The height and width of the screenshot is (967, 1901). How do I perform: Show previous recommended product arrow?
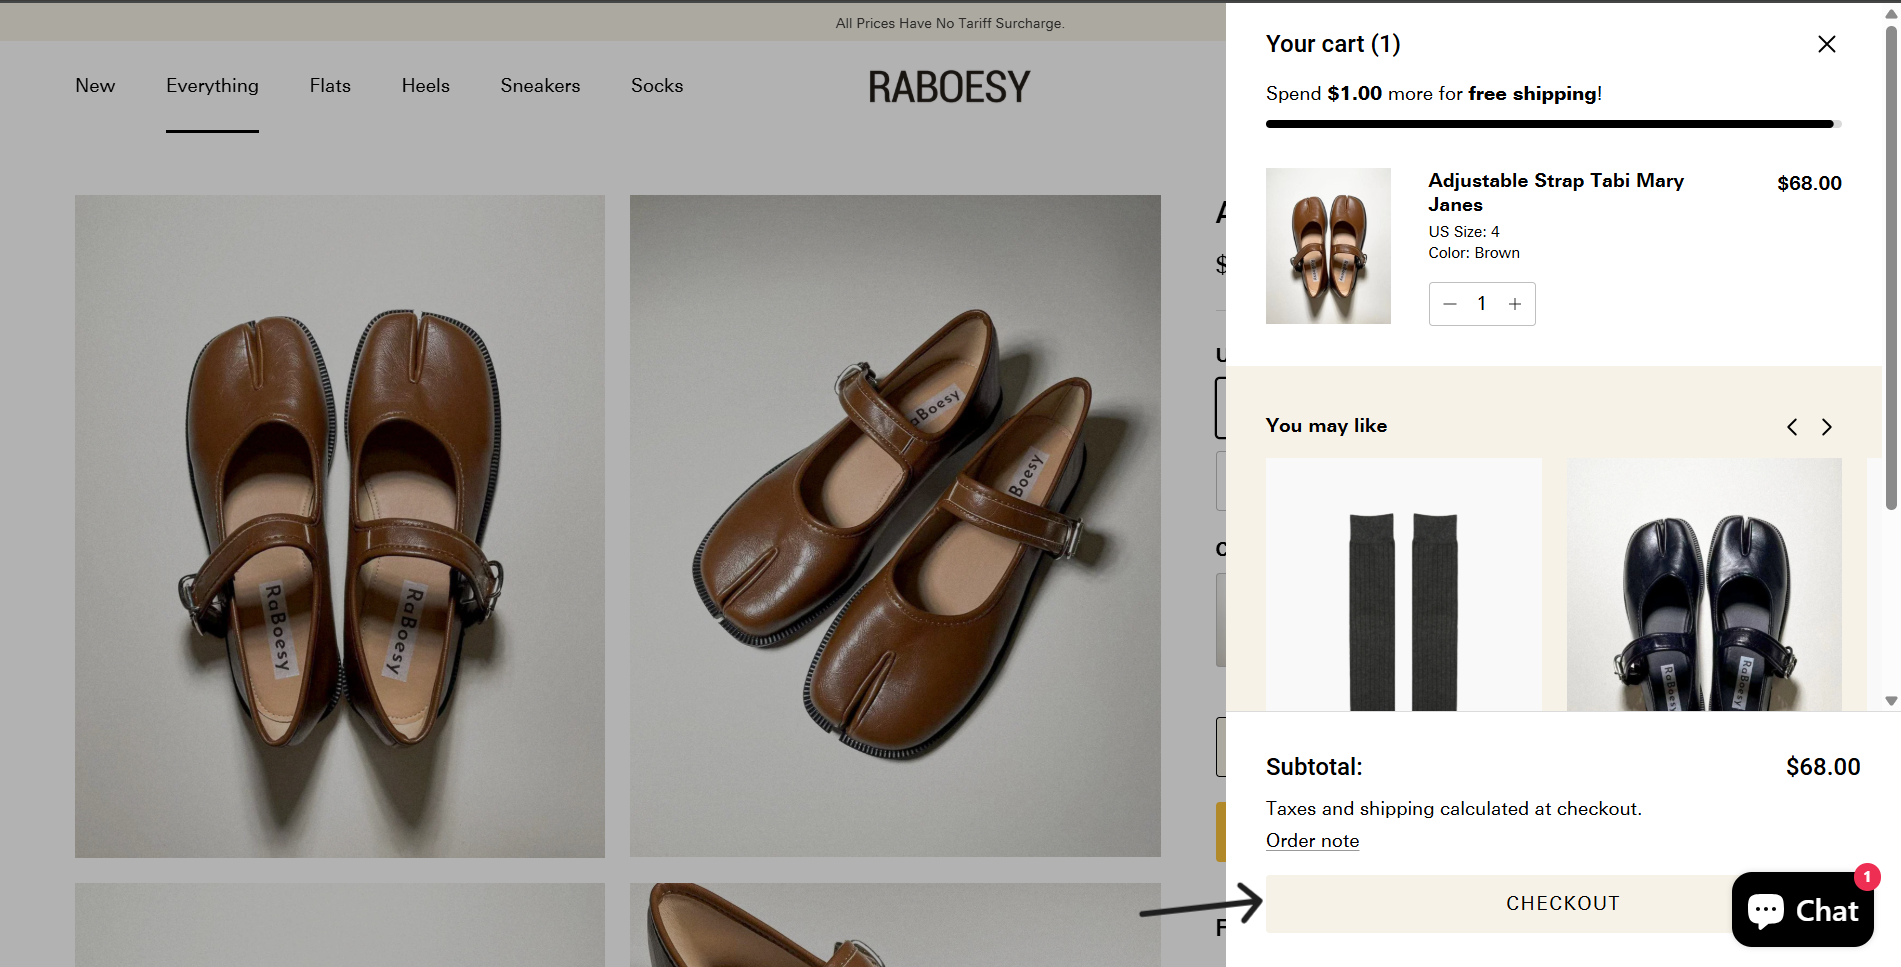coord(1792,427)
